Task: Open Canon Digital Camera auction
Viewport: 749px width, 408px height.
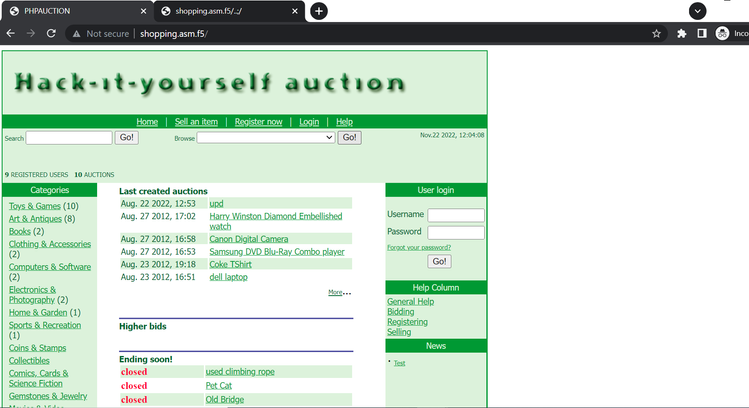Action: pos(249,239)
